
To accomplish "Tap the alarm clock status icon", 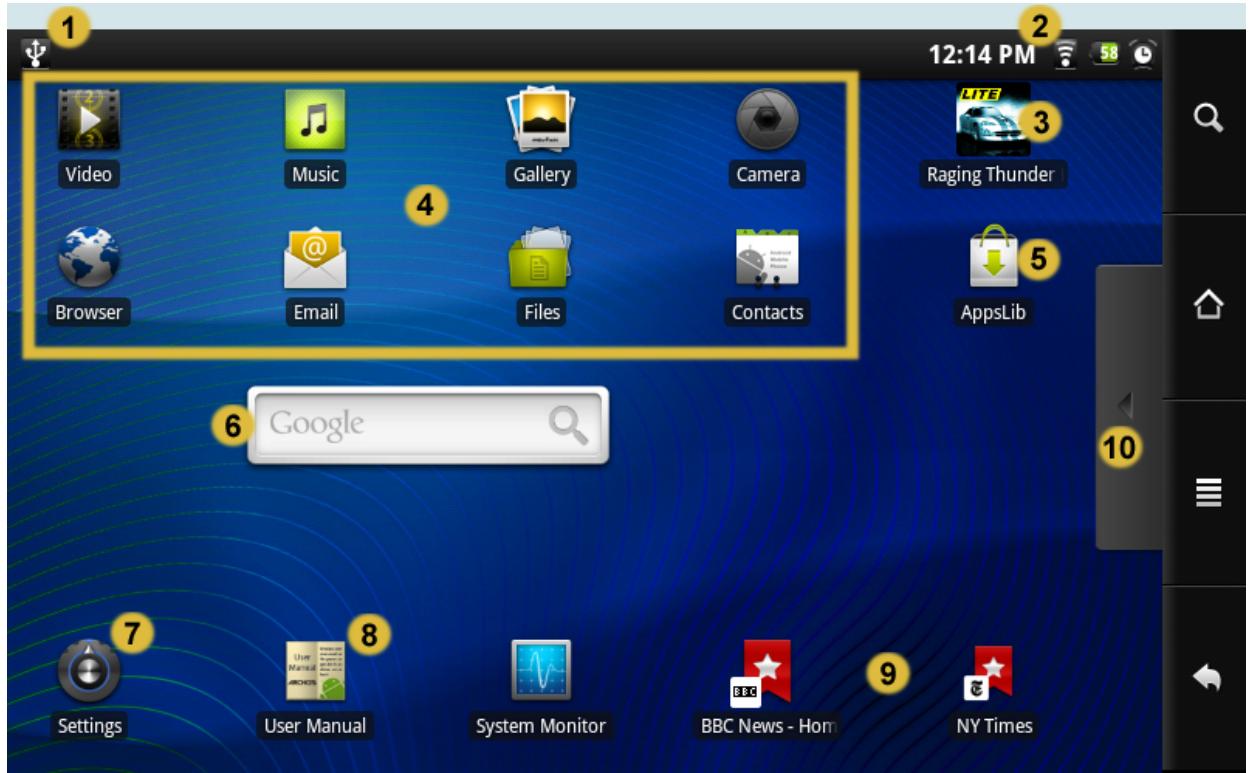I will [1142, 53].
